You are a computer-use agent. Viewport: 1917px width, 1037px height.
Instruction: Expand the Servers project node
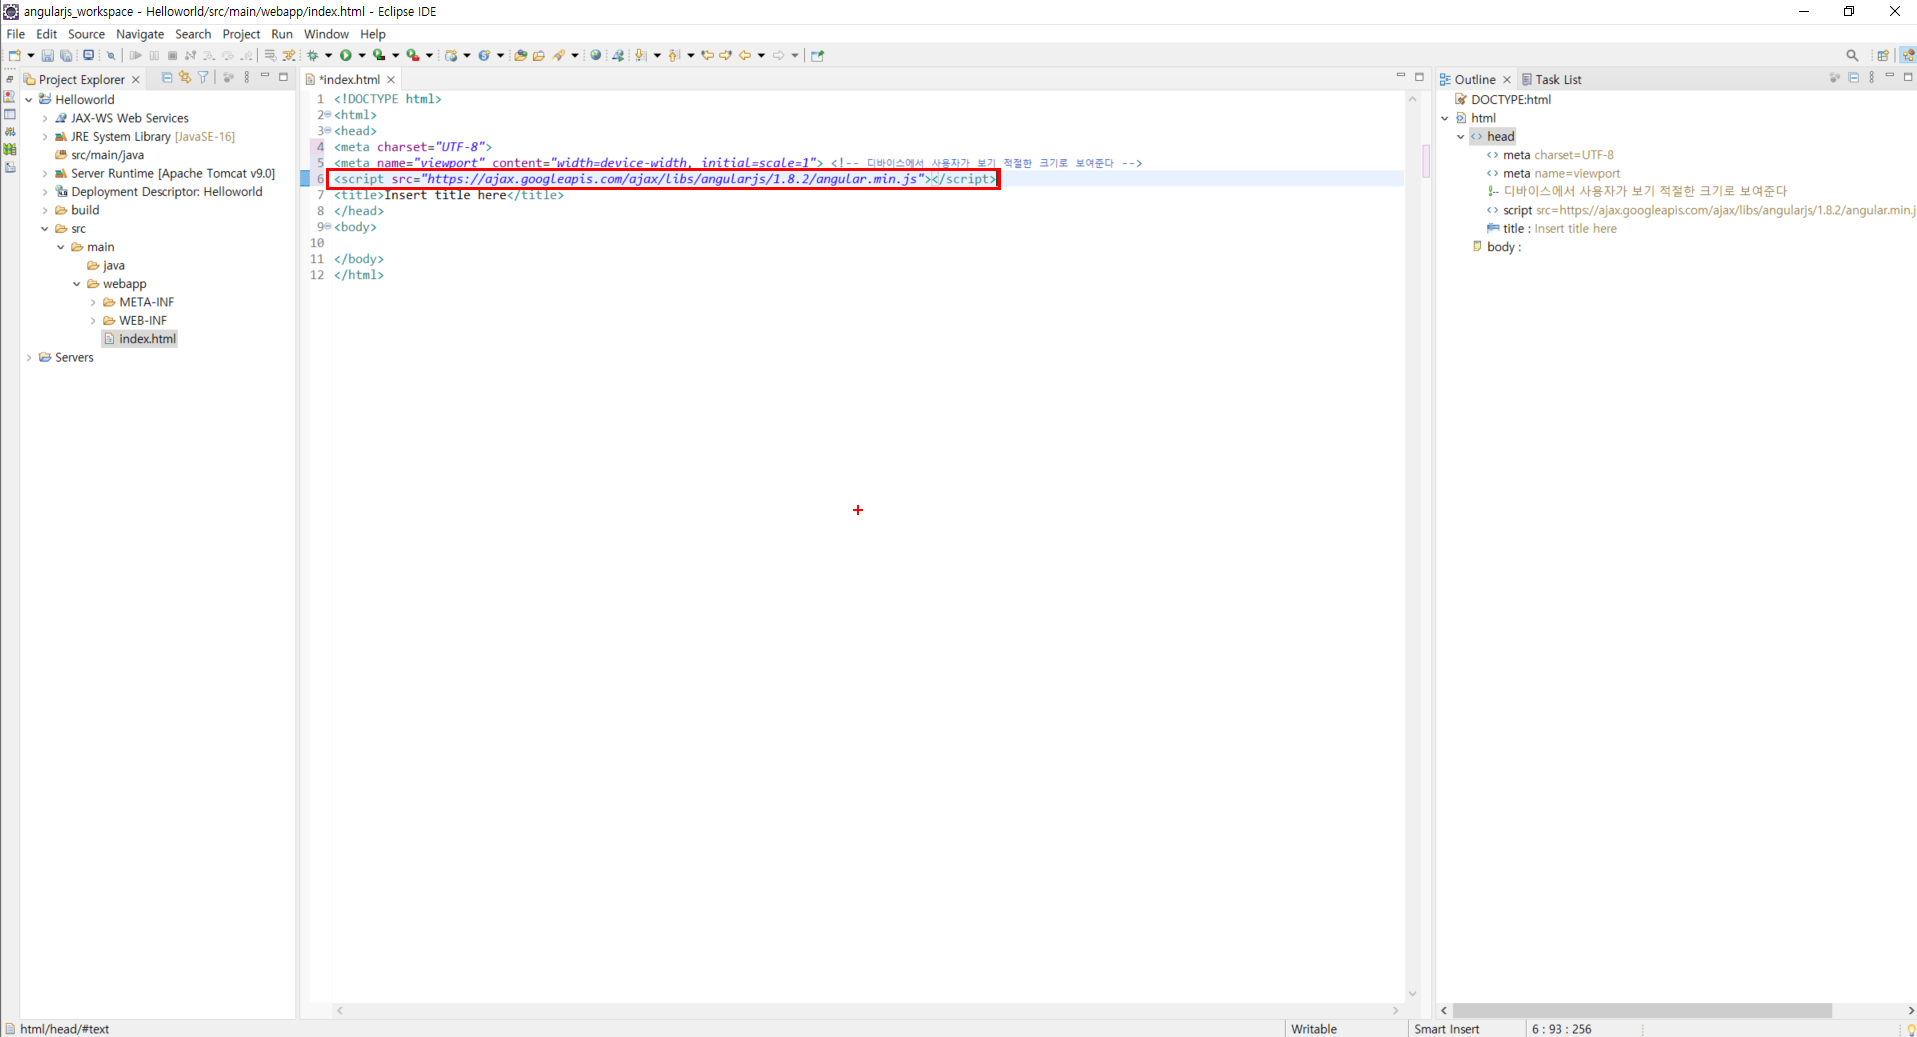pyautogui.click(x=29, y=358)
